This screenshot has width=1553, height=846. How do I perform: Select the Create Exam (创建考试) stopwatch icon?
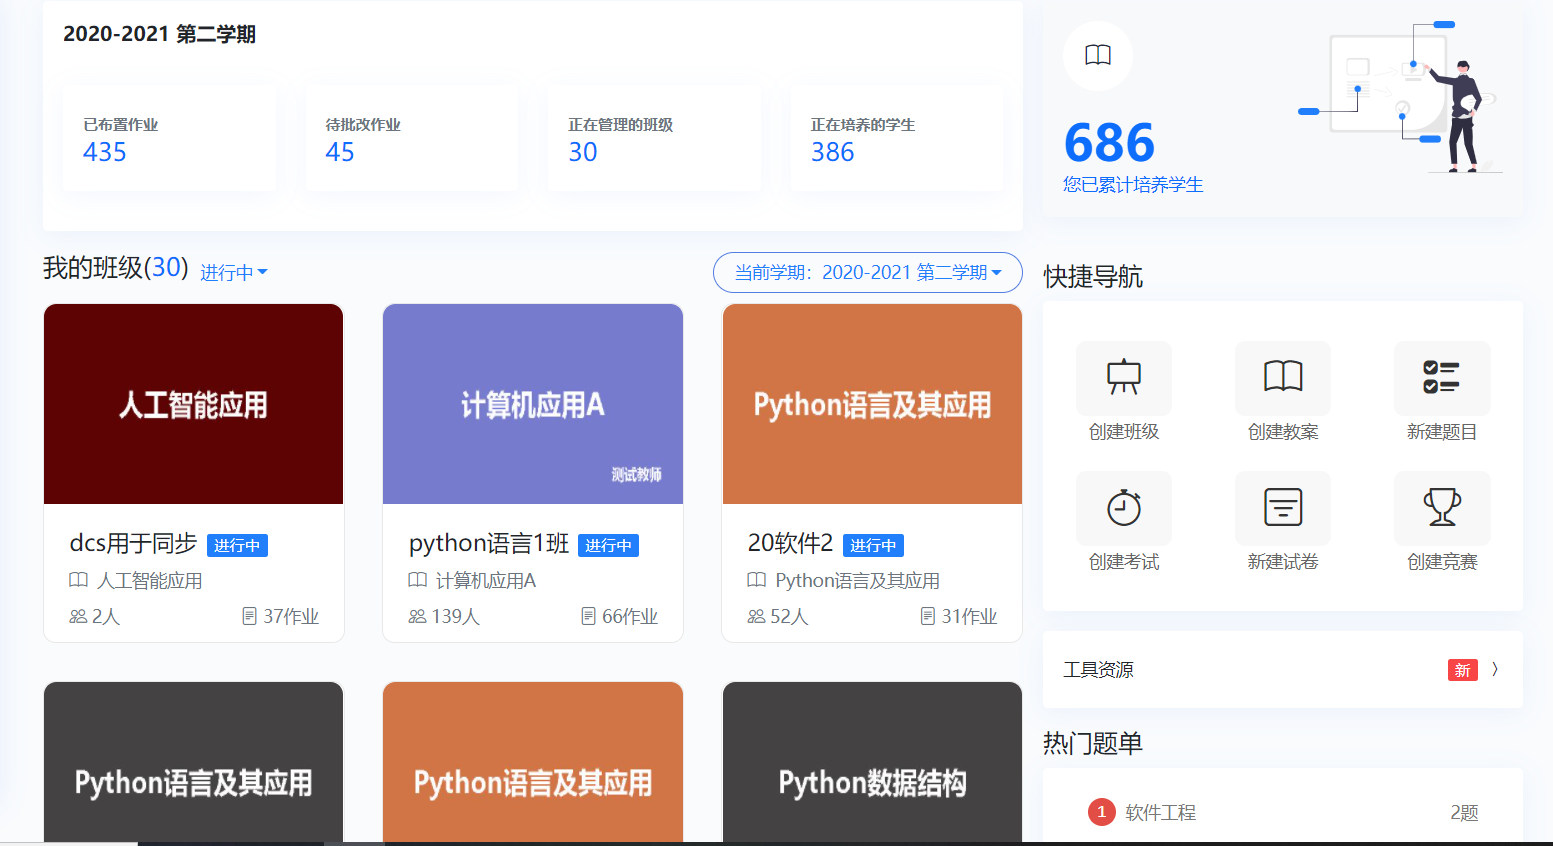tap(1123, 507)
